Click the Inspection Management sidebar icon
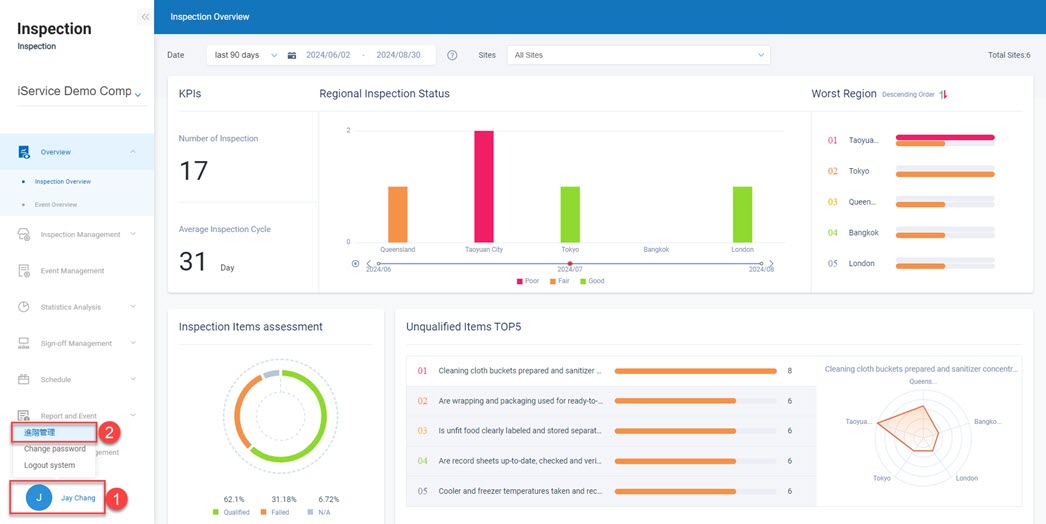The height and width of the screenshot is (524, 1046). (x=24, y=235)
